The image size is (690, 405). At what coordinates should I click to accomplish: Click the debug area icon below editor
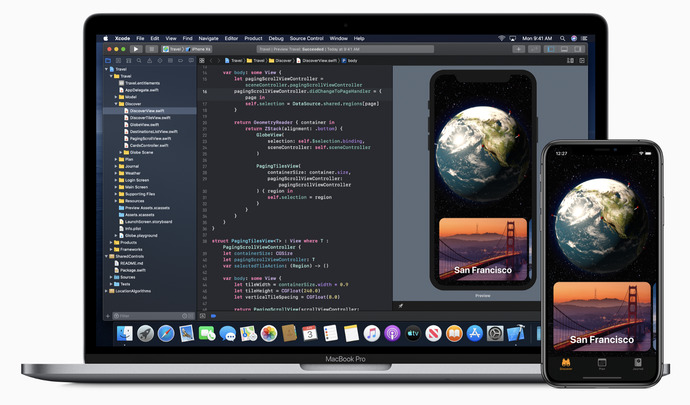point(202,316)
